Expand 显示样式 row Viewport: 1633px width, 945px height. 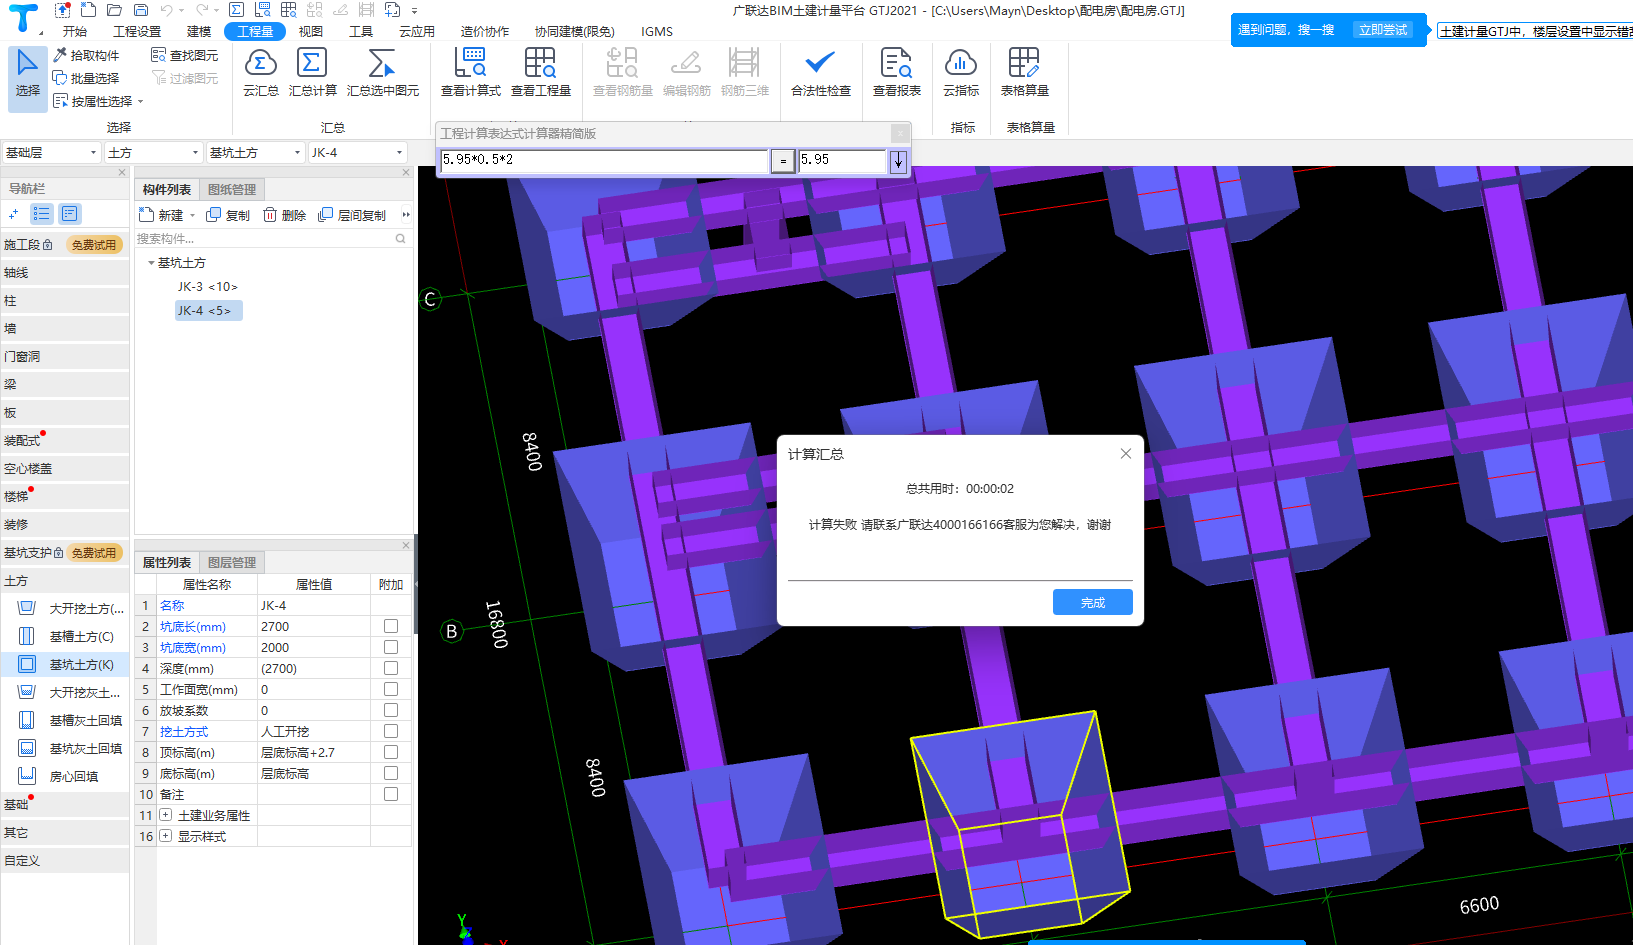tap(166, 836)
